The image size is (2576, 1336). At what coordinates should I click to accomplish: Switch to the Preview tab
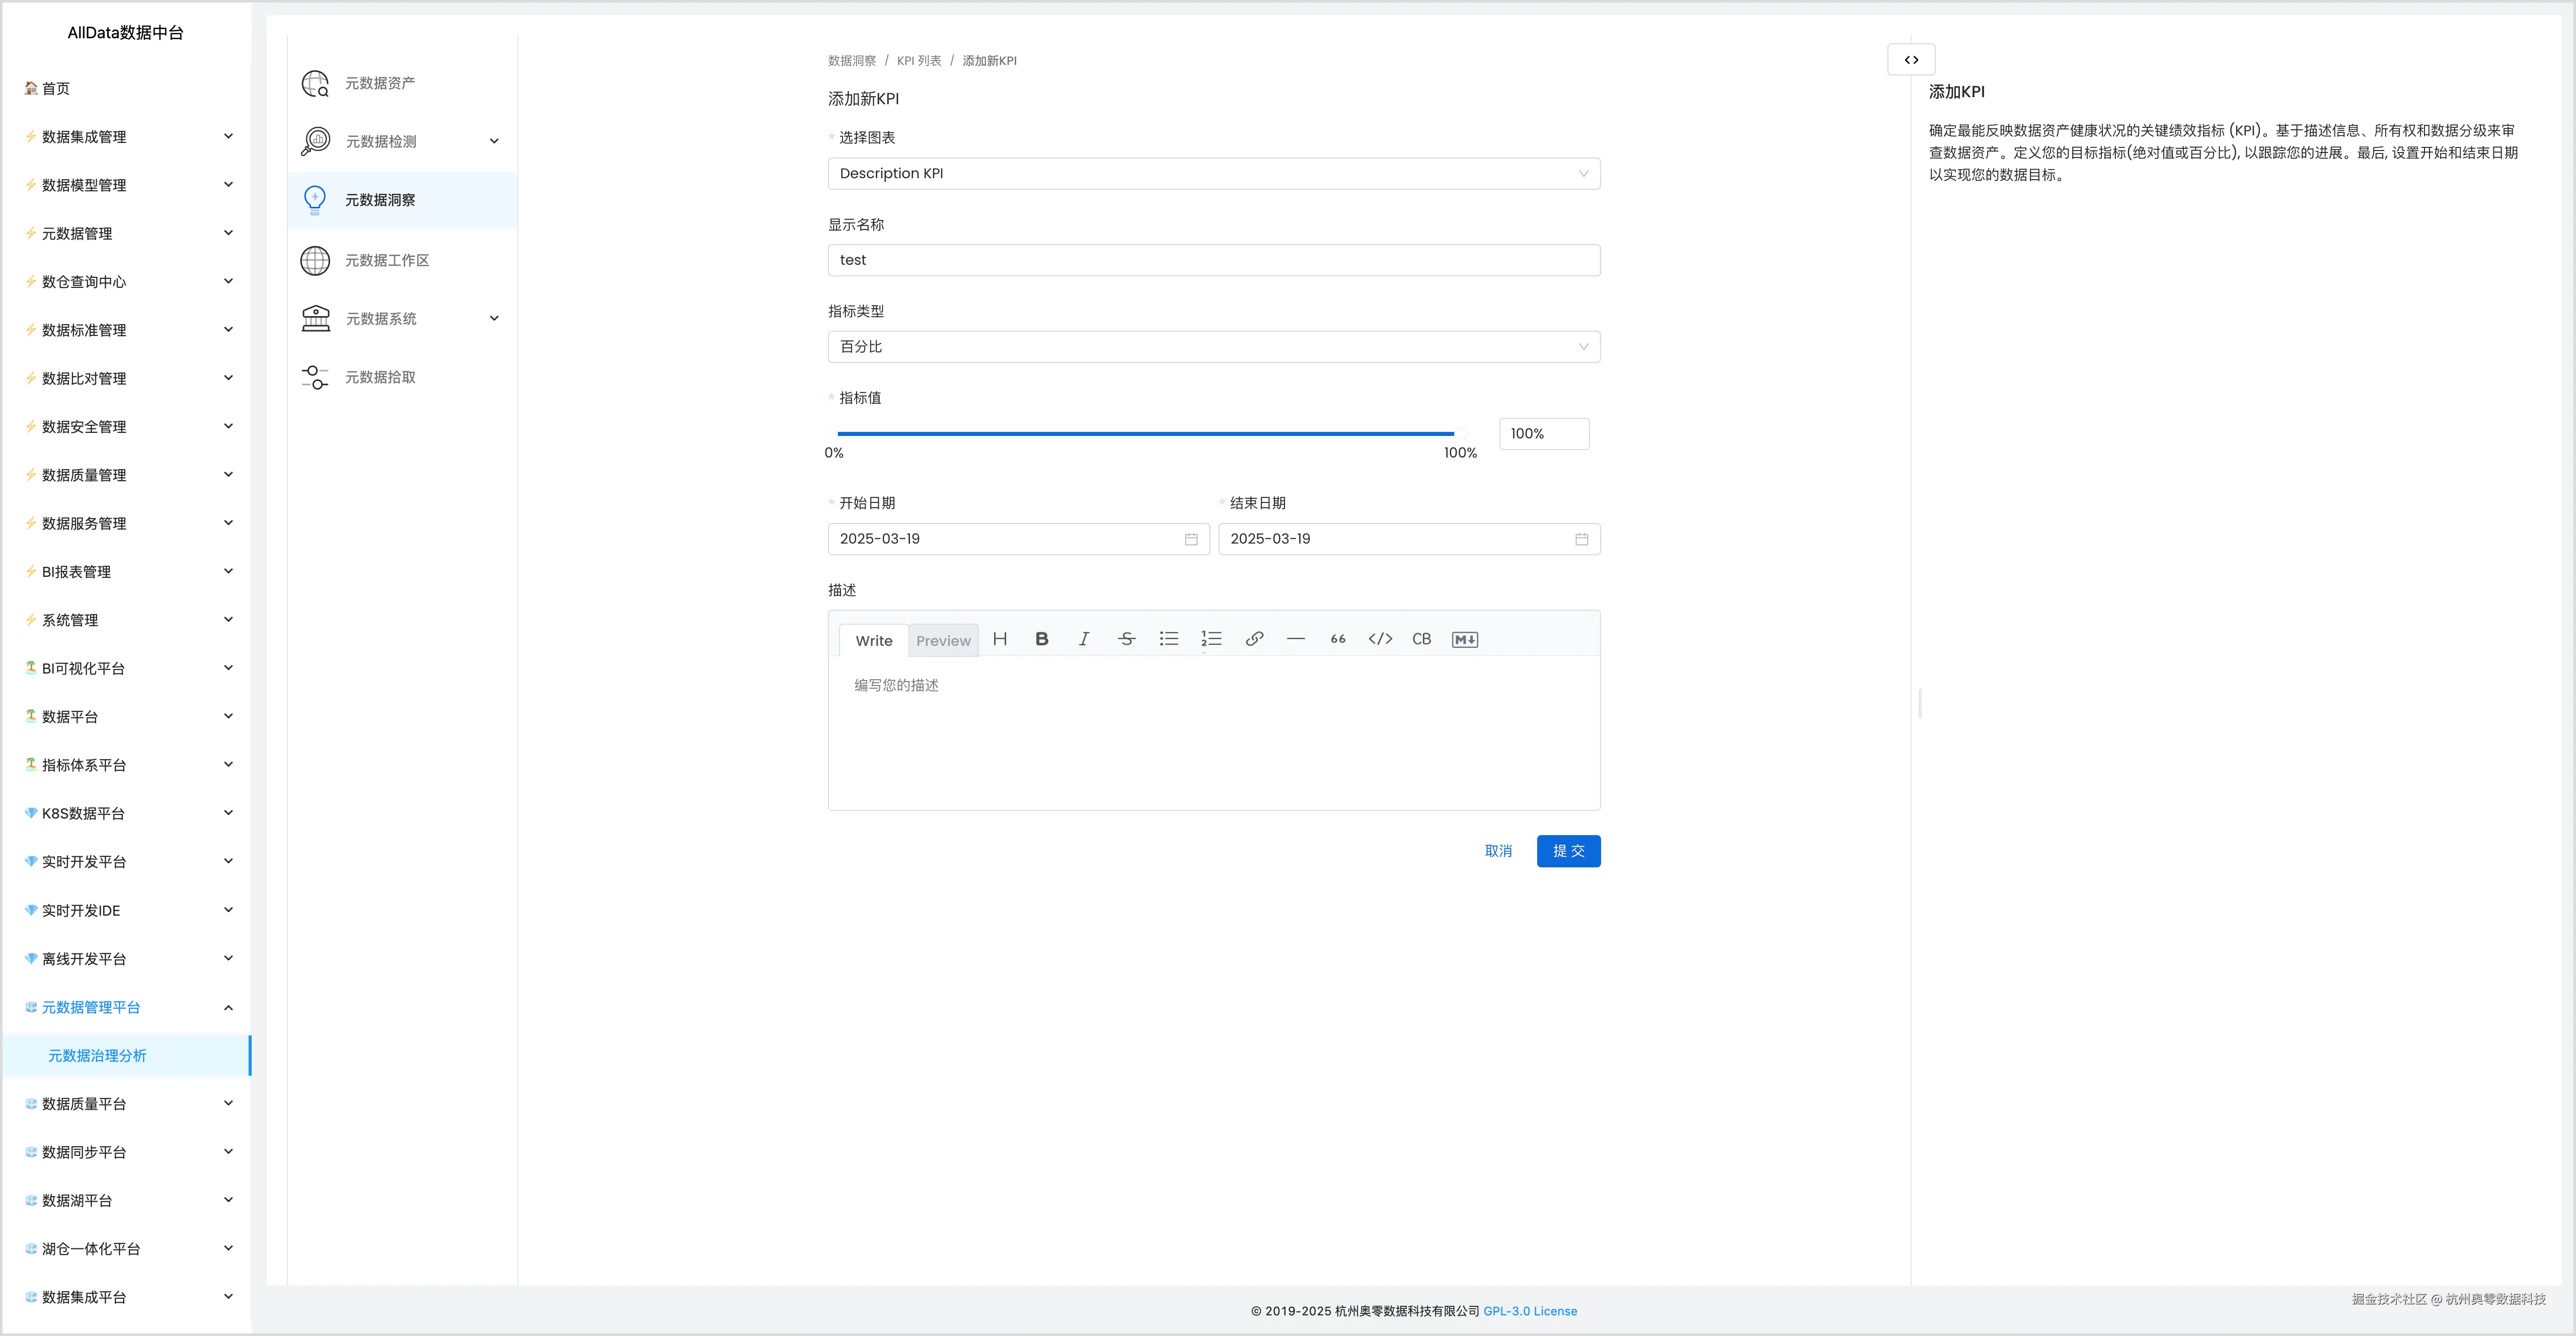pos(943,641)
